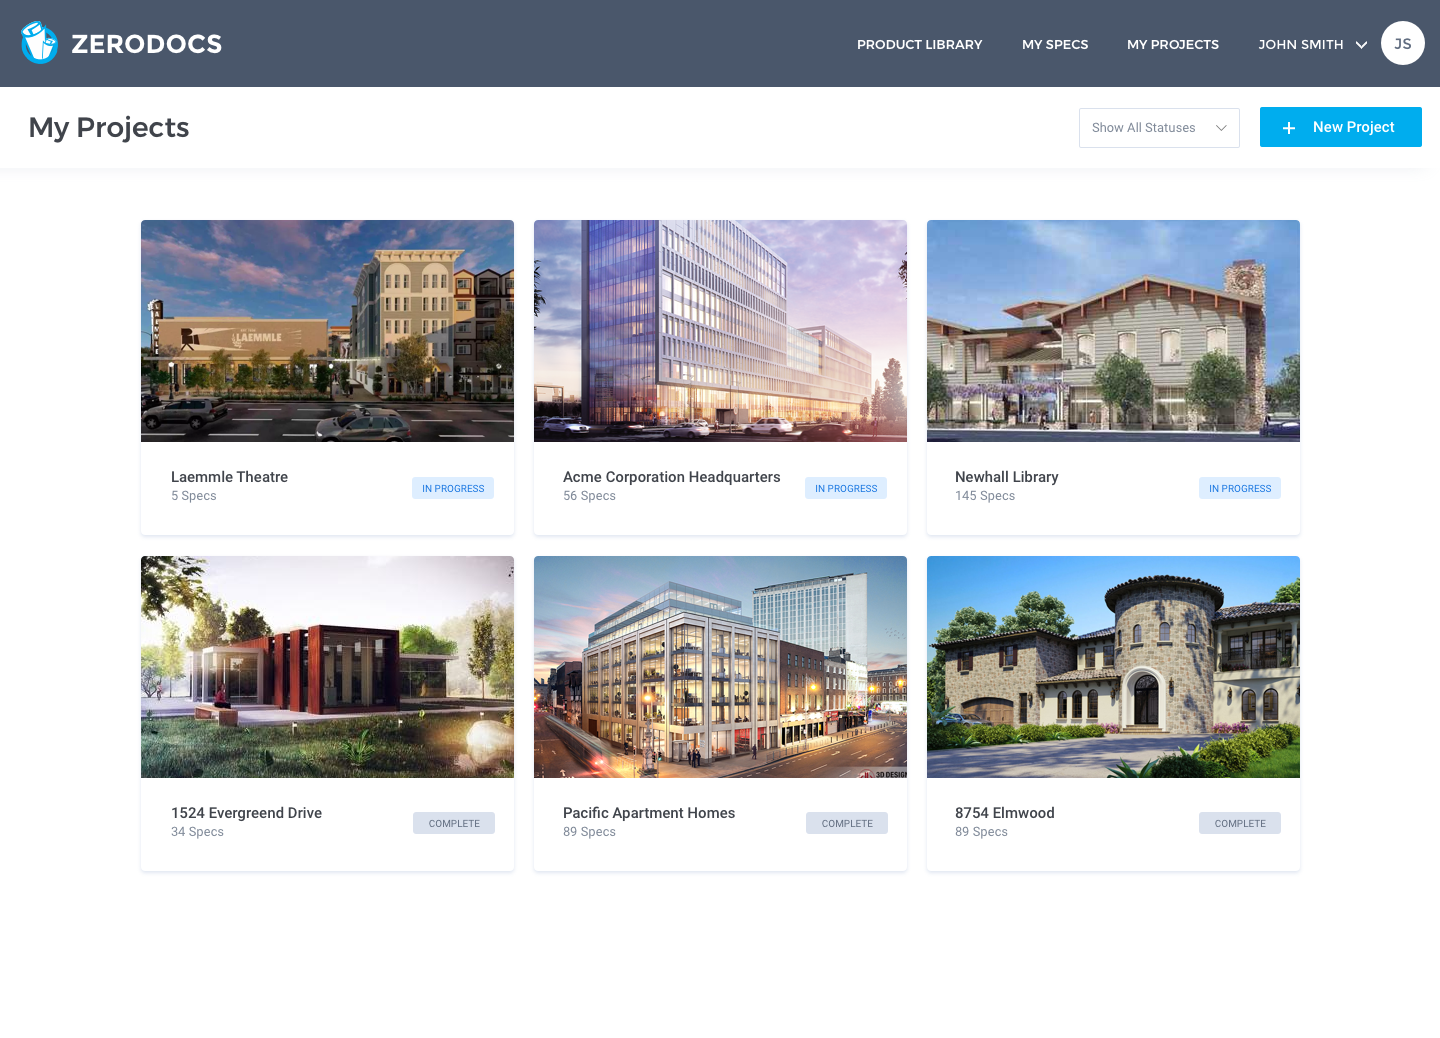Click the 8754 Elmwood title

[1005, 813]
